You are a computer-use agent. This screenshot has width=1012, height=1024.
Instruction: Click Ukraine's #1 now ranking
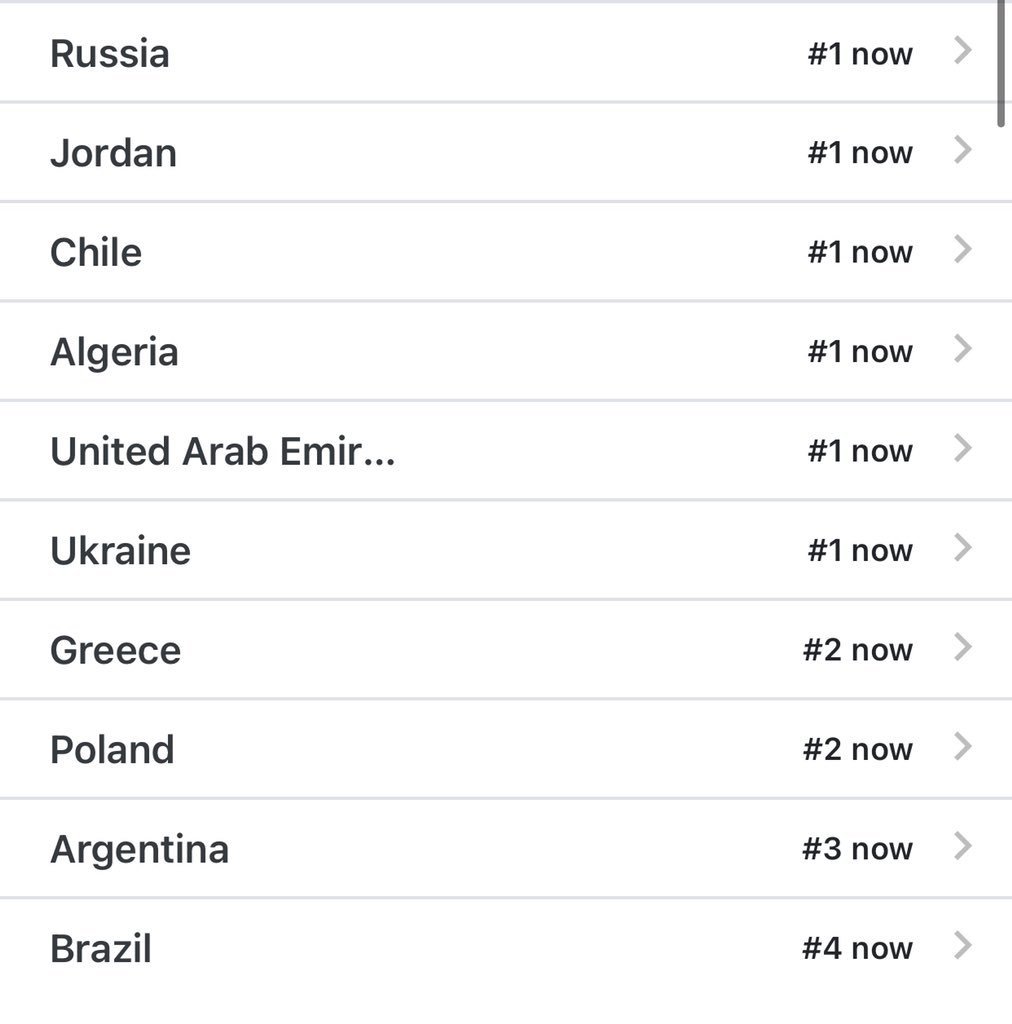[x=860, y=551]
